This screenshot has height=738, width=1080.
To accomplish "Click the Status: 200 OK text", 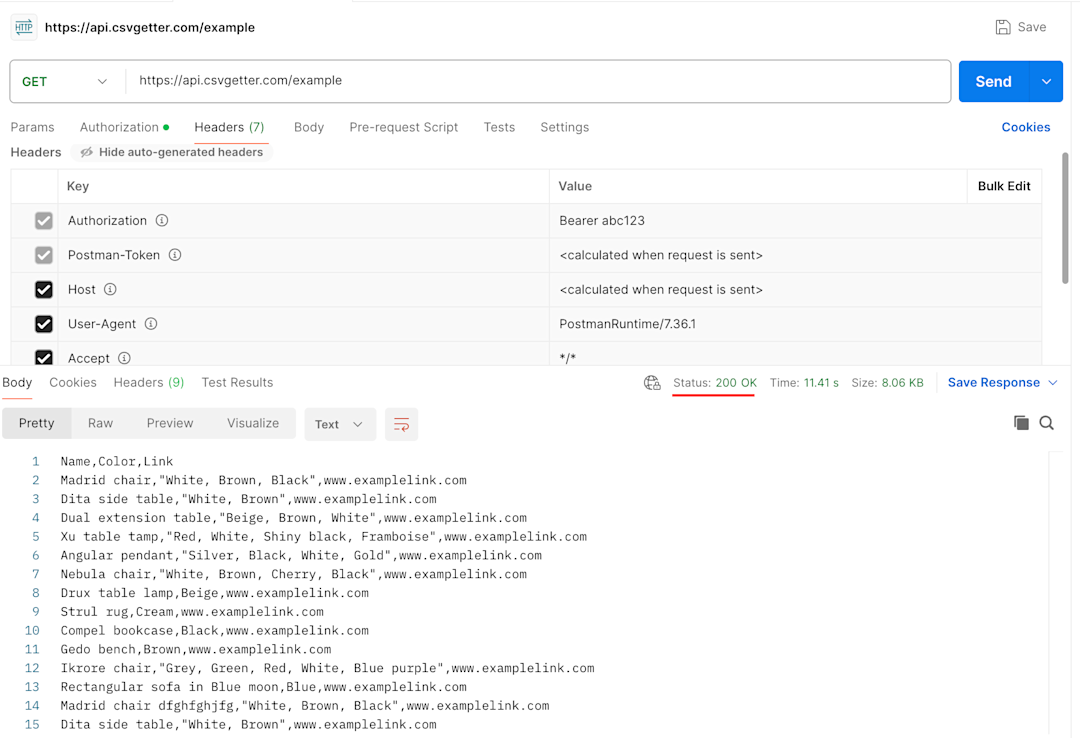I will (x=715, y=383).
